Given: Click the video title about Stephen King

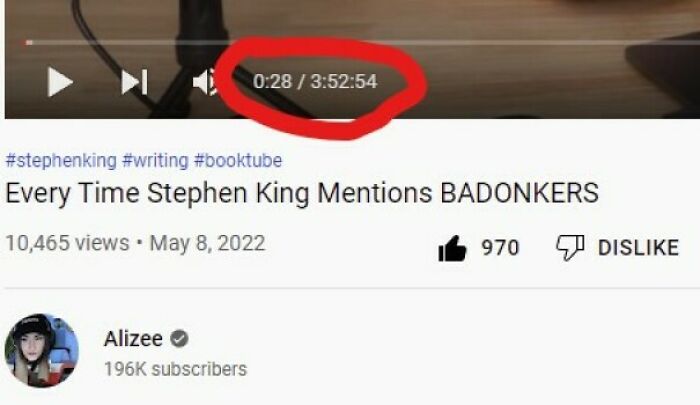Looking at the screenshot, I should coord(302,193).
